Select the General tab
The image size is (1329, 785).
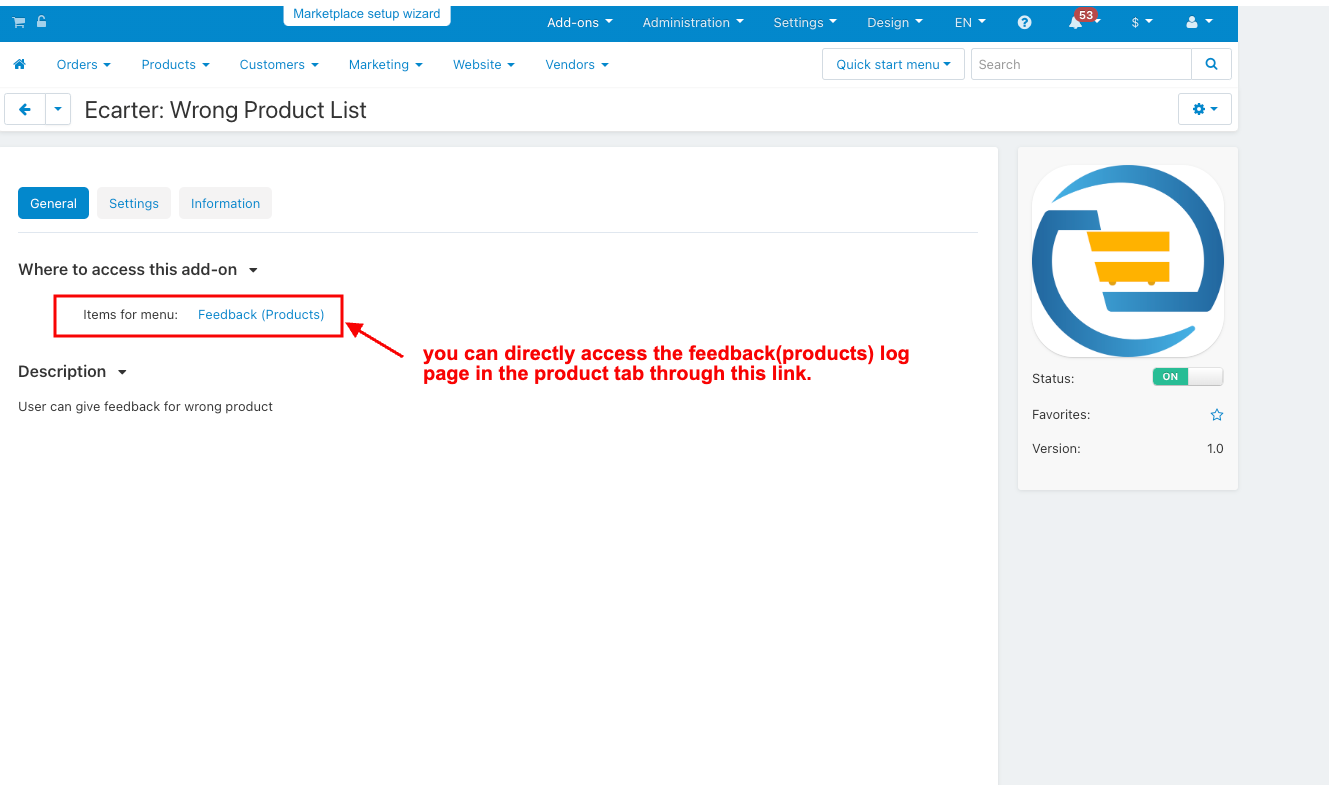[53, 203]
